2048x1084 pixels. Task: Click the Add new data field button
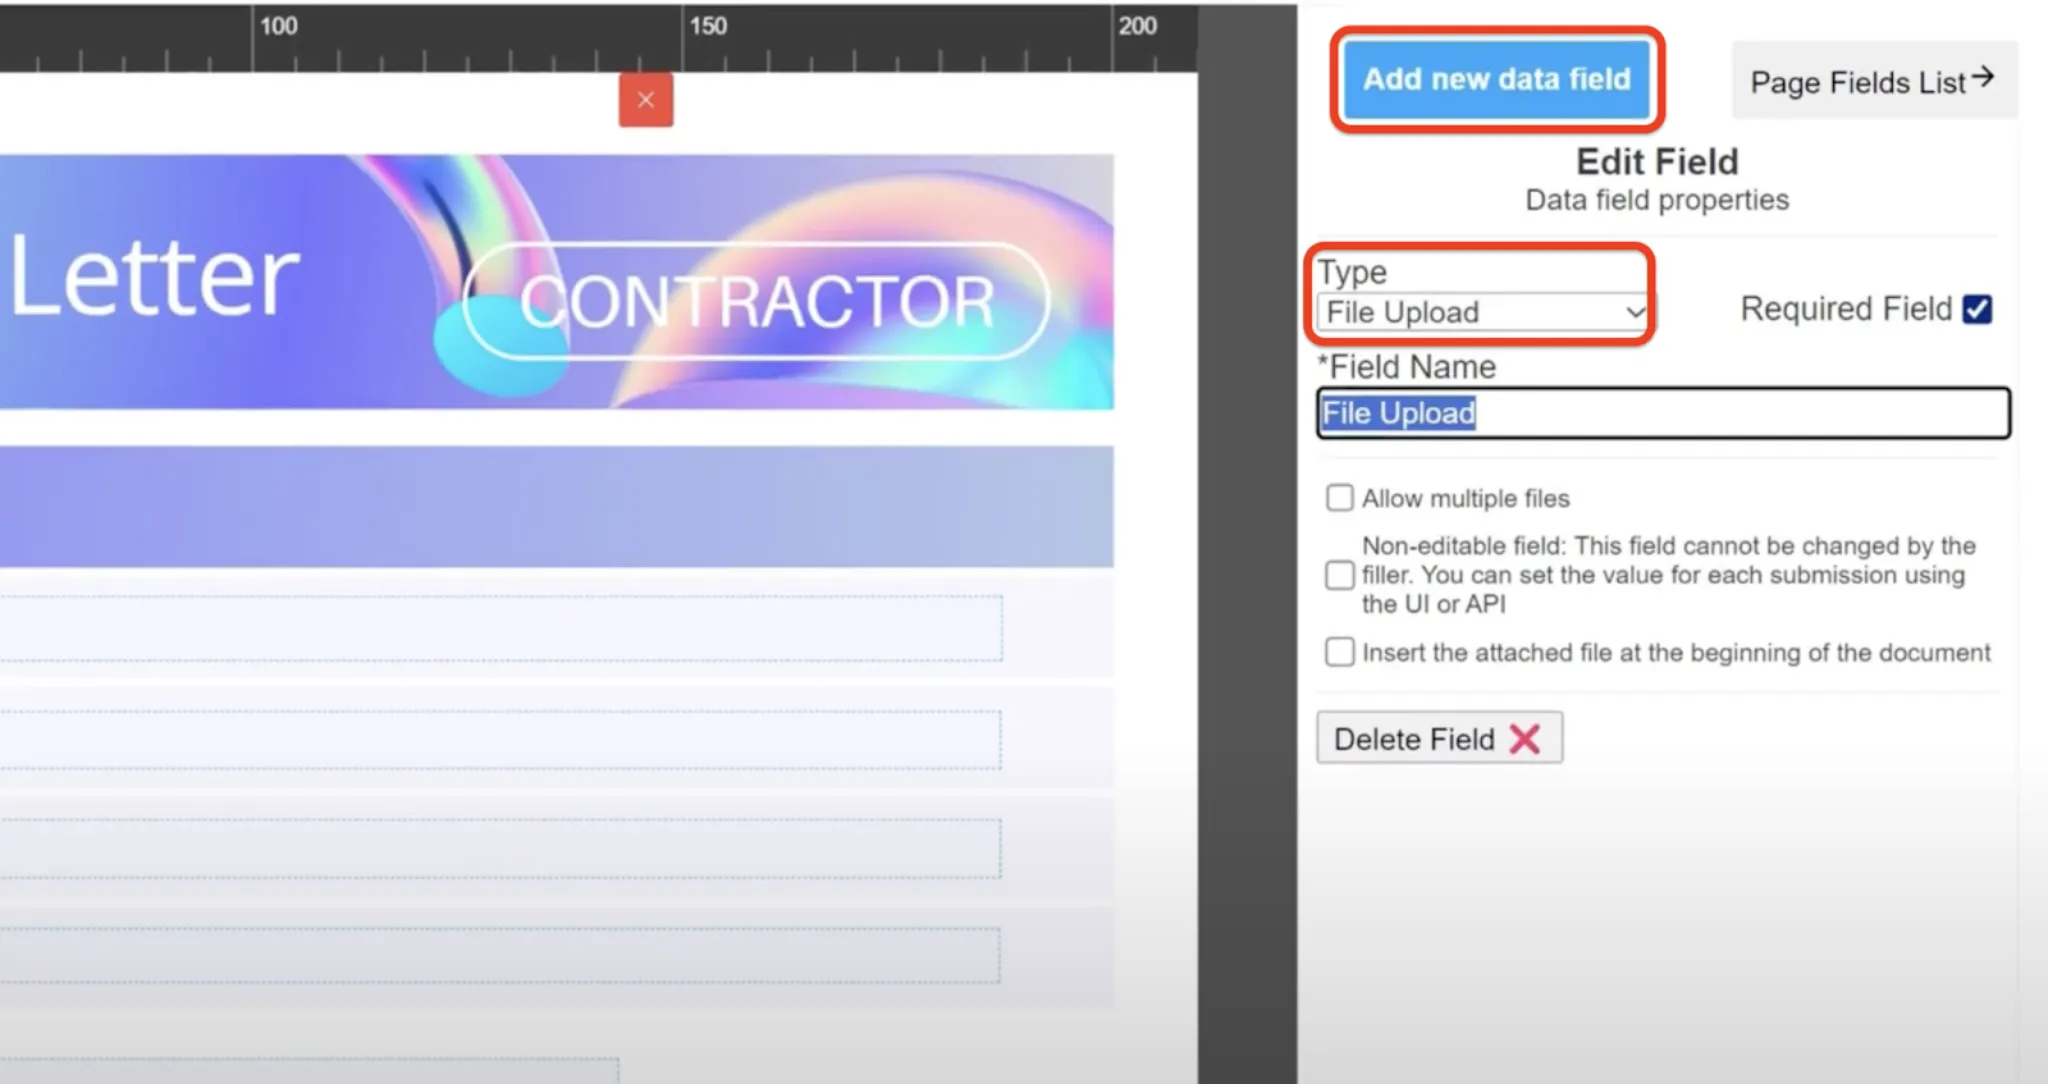pos(1496,79)
